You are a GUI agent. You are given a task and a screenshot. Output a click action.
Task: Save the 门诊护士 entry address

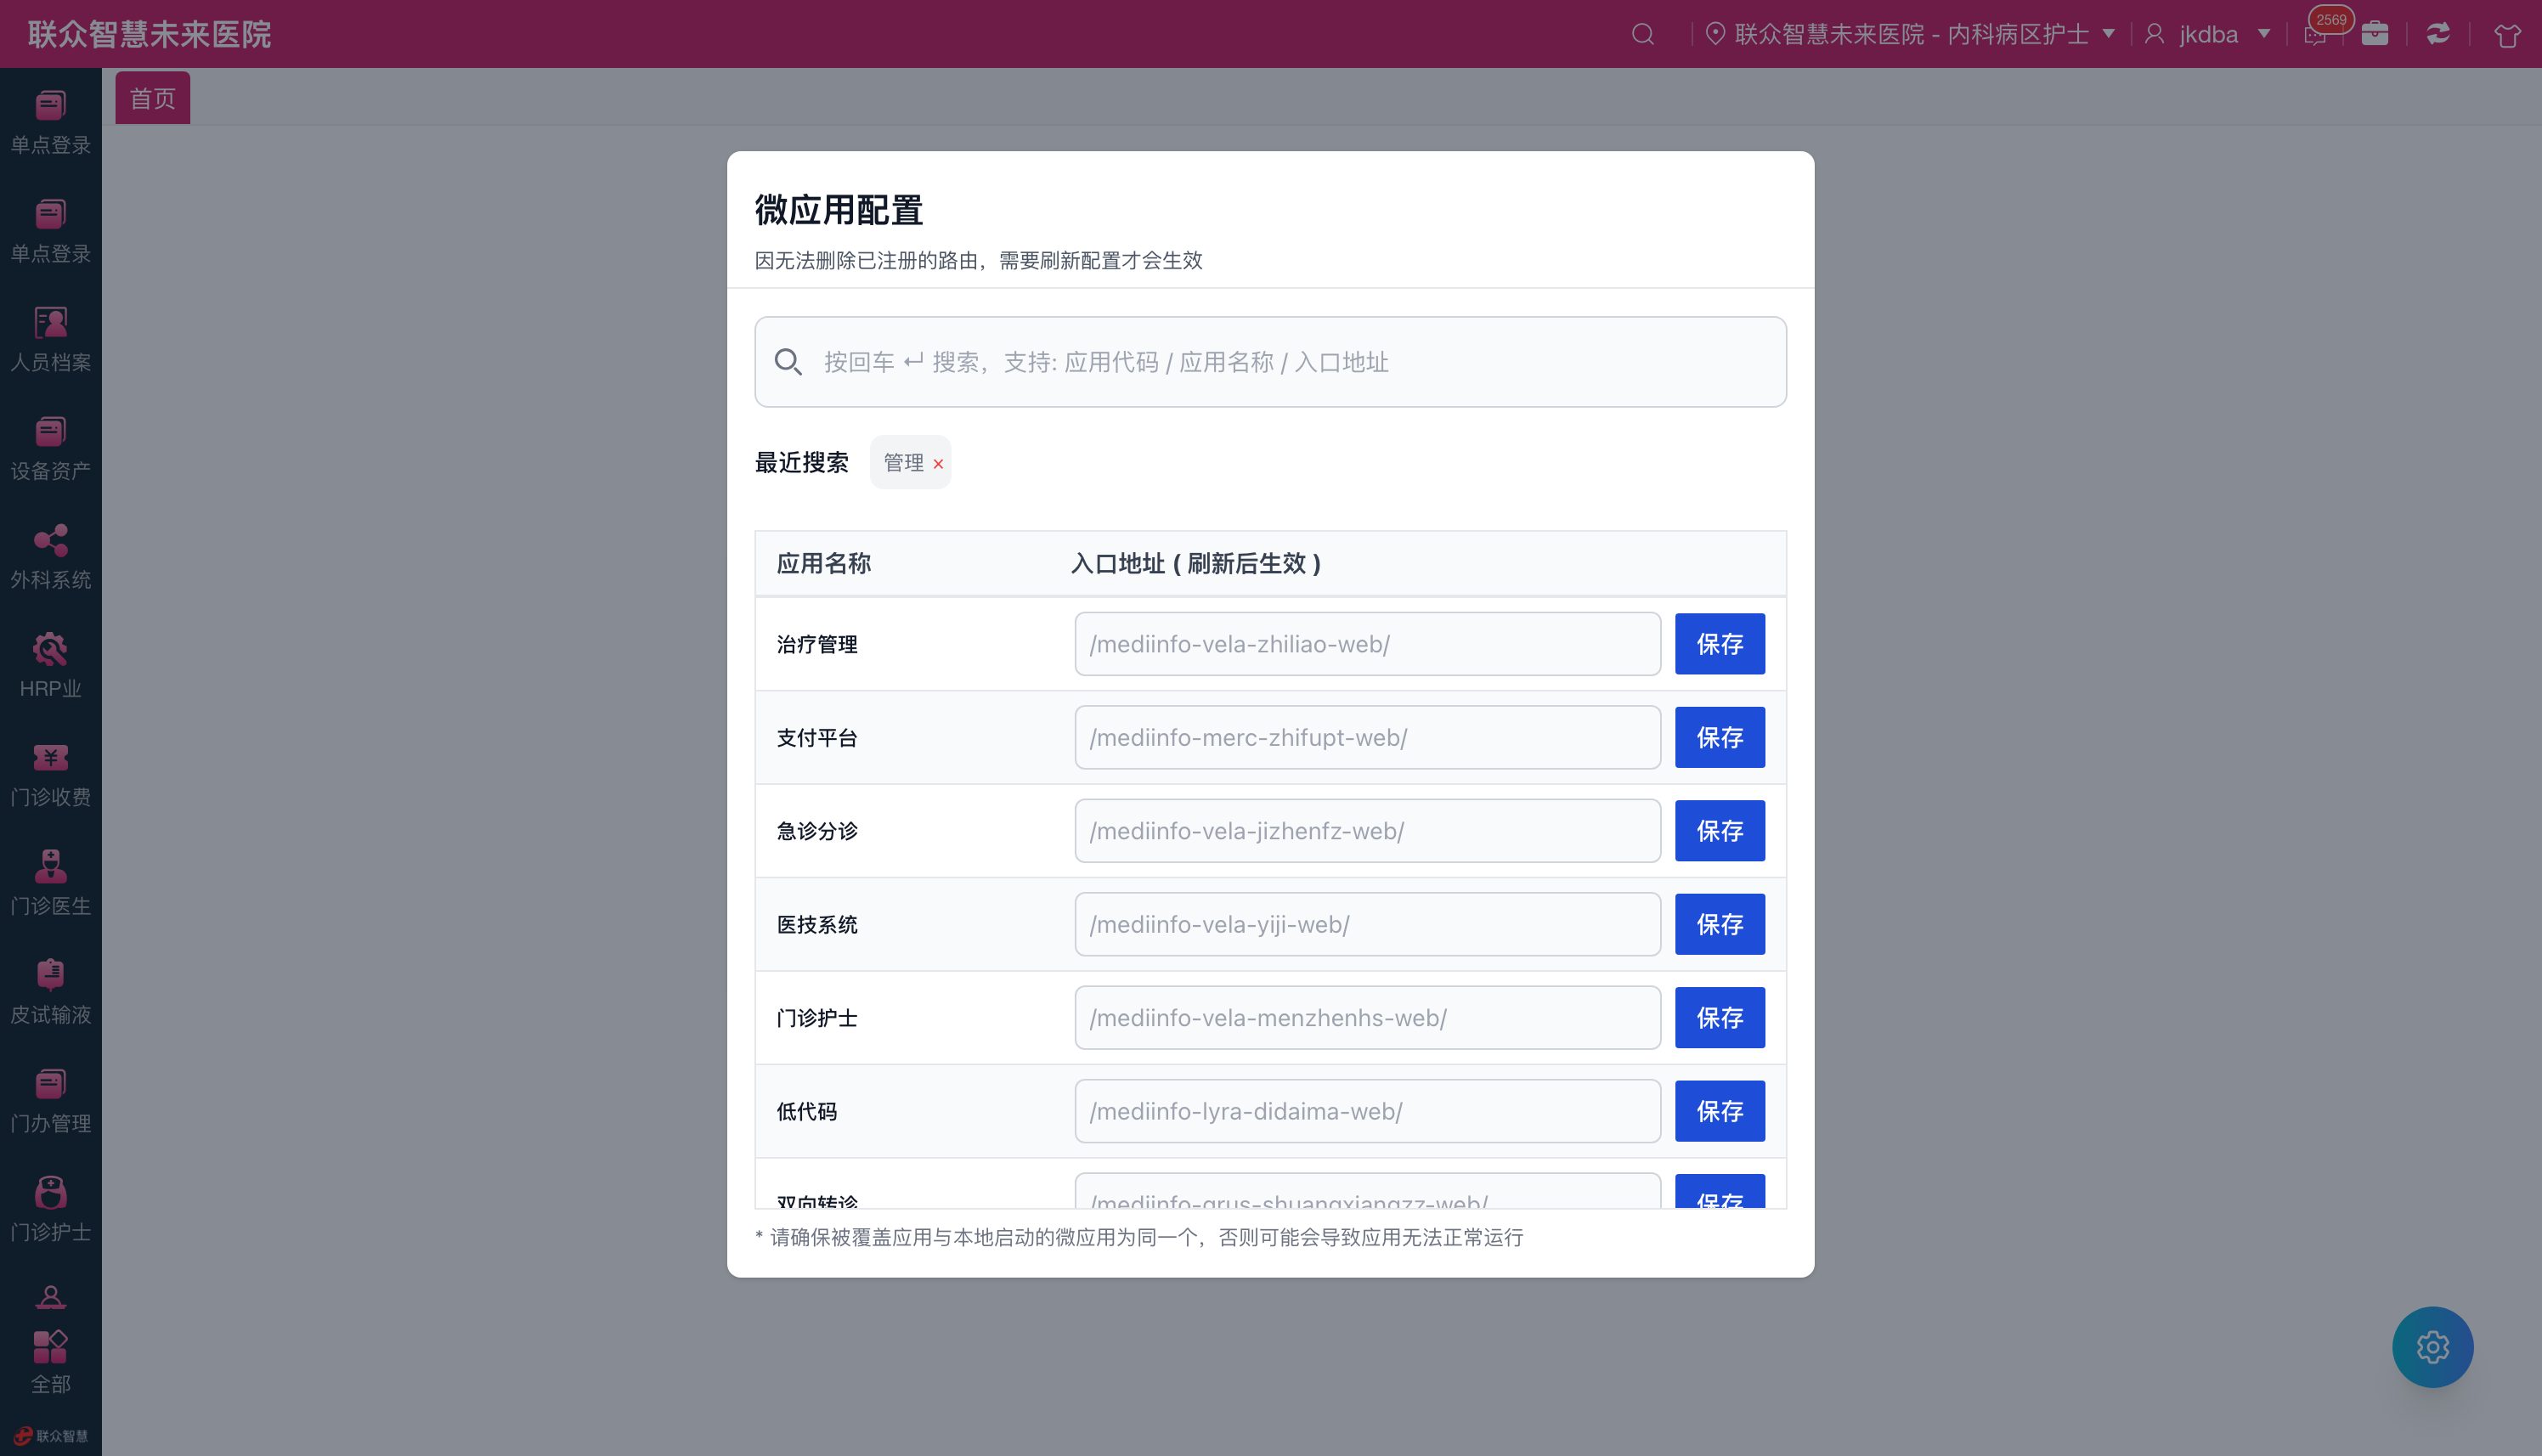pos(1719,1018)
